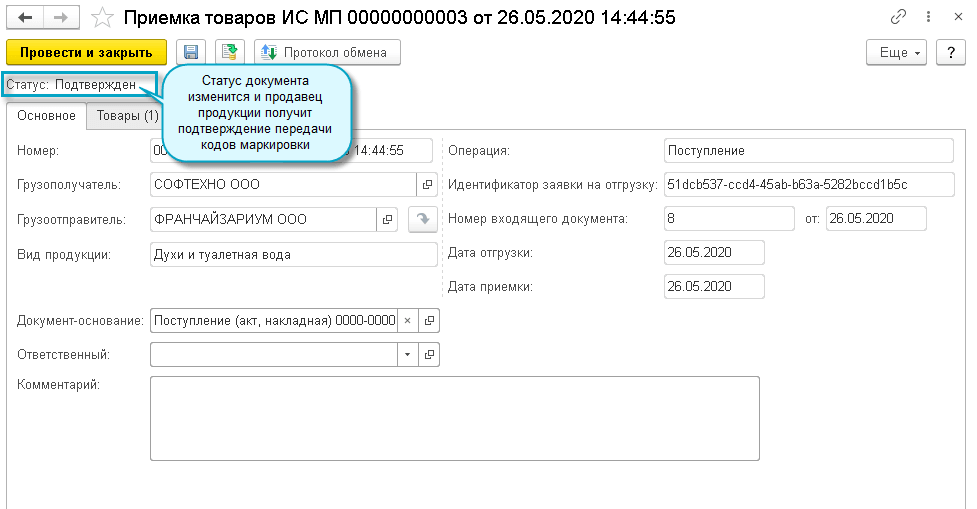Open Грузополучатель СОФТЕХНО record icon
The width and height of the screenshot is (977, 509).
click(427, 185)
